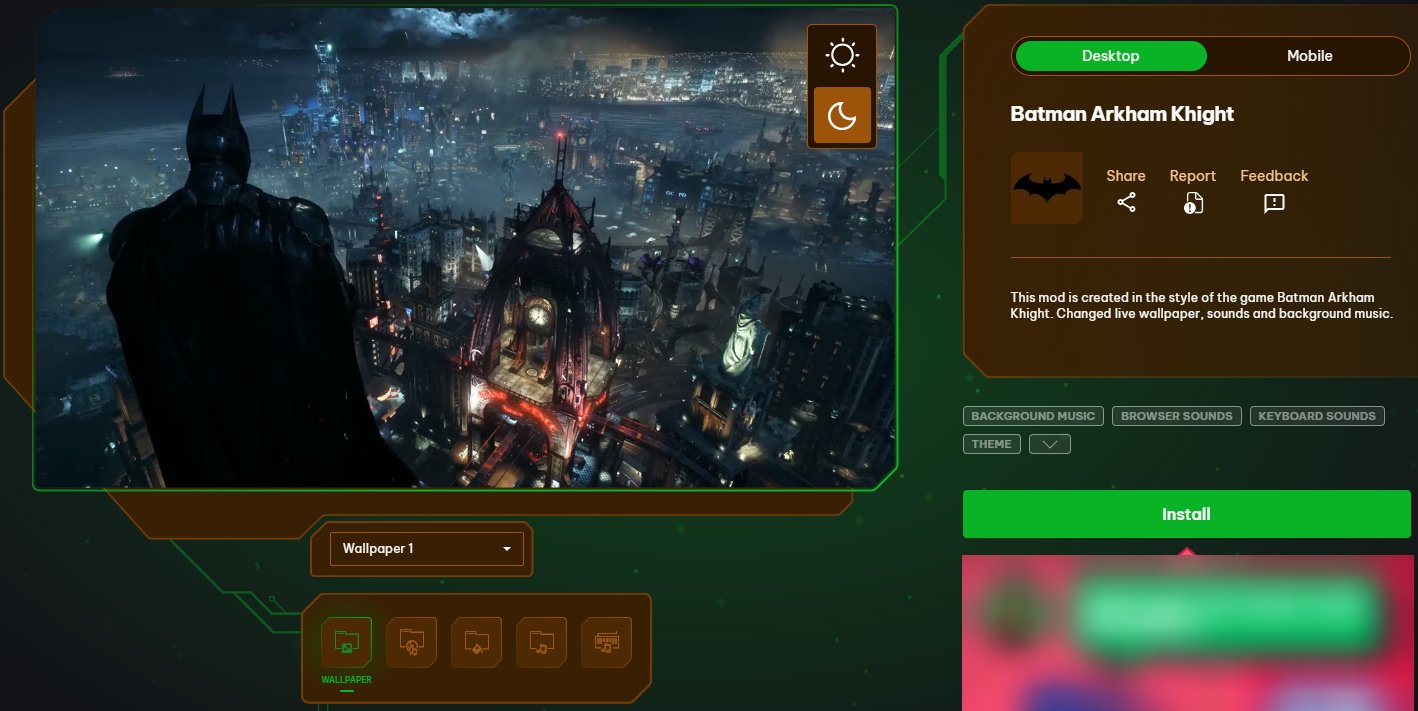This screenshot has width=1418, height=711.
Task: Click the 'Batman Arkham Khight' title
Action: coord(1122,114)
